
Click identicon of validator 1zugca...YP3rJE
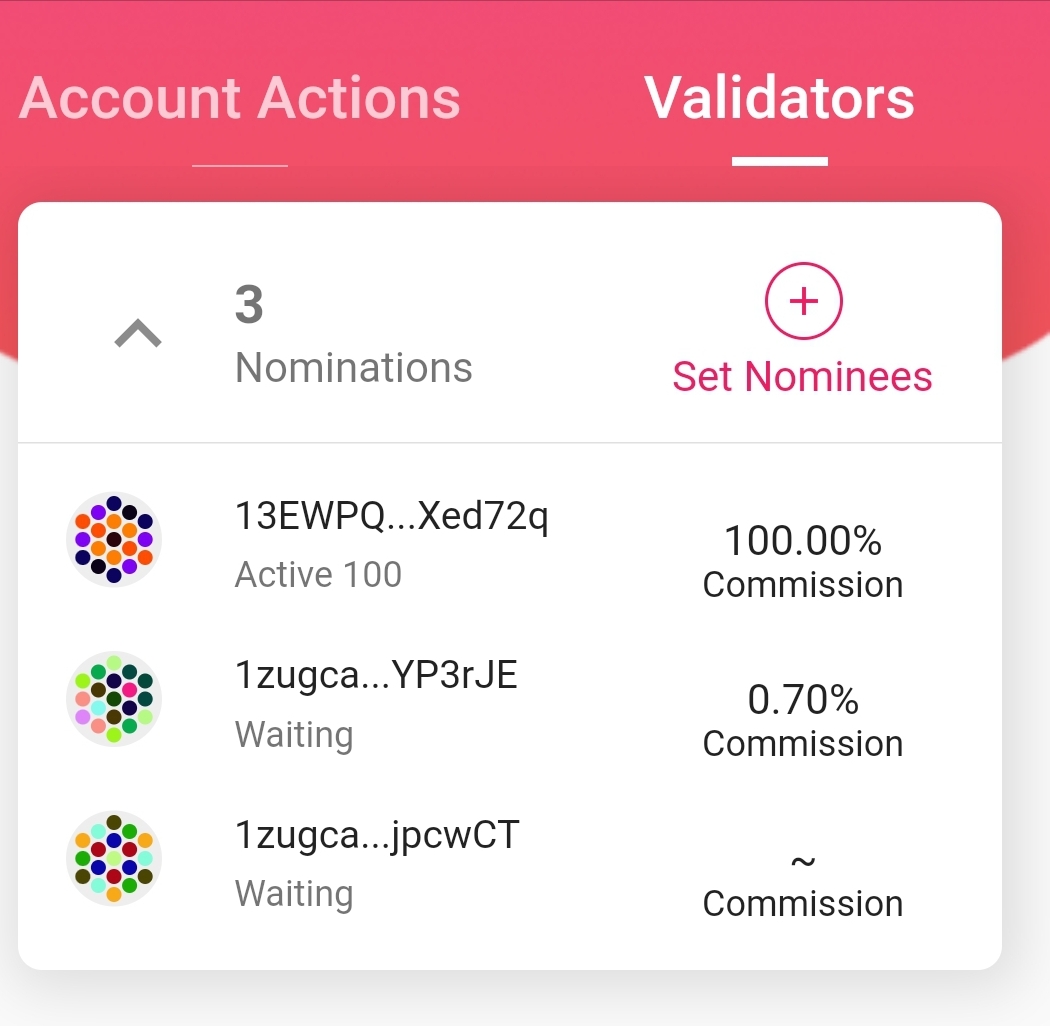(114, 699)
